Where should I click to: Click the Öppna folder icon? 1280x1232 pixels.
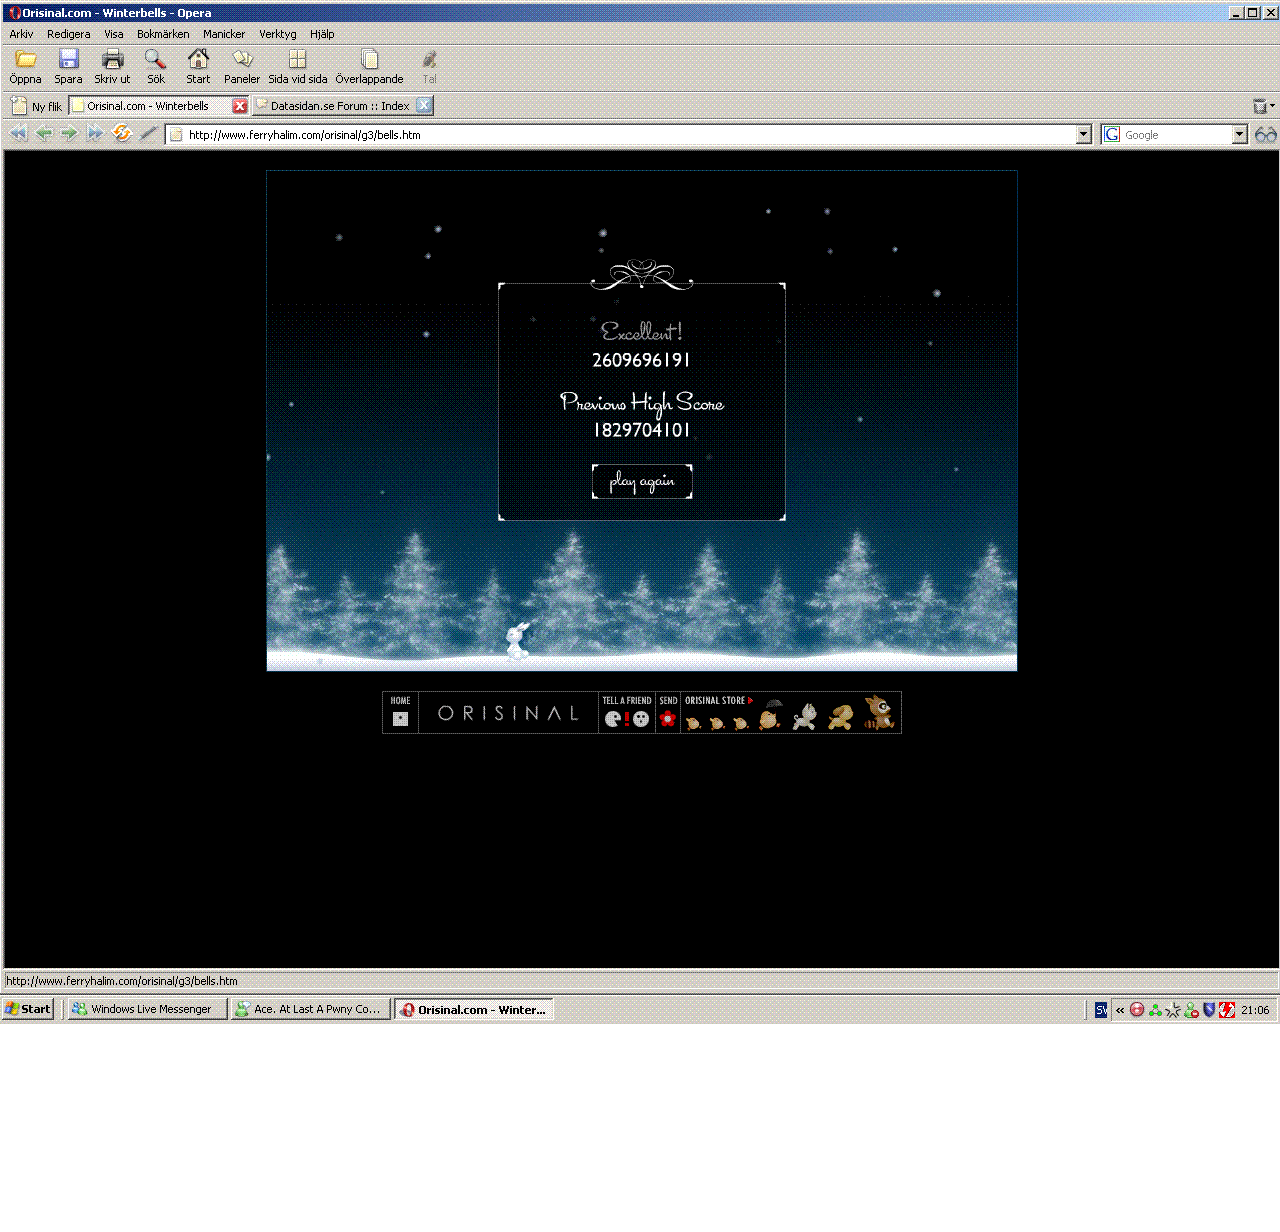(x=26, y=59)
